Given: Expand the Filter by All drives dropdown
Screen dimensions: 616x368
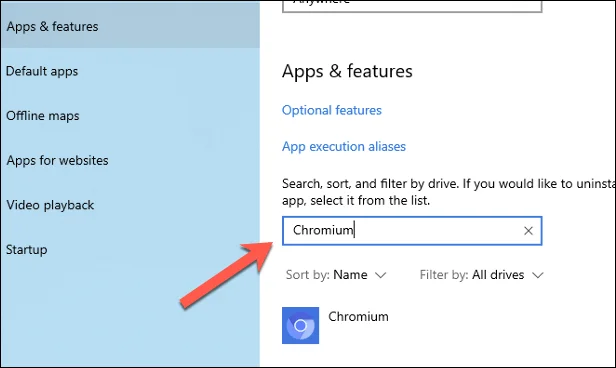Looking at the screenshot, I should point(482,275).
